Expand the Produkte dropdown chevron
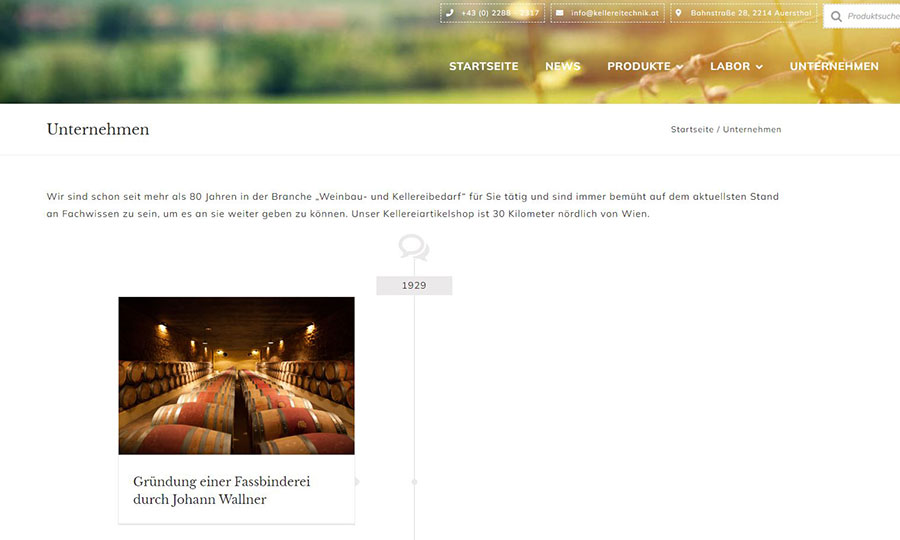This screenshot has height=540, width=900. 680,67
